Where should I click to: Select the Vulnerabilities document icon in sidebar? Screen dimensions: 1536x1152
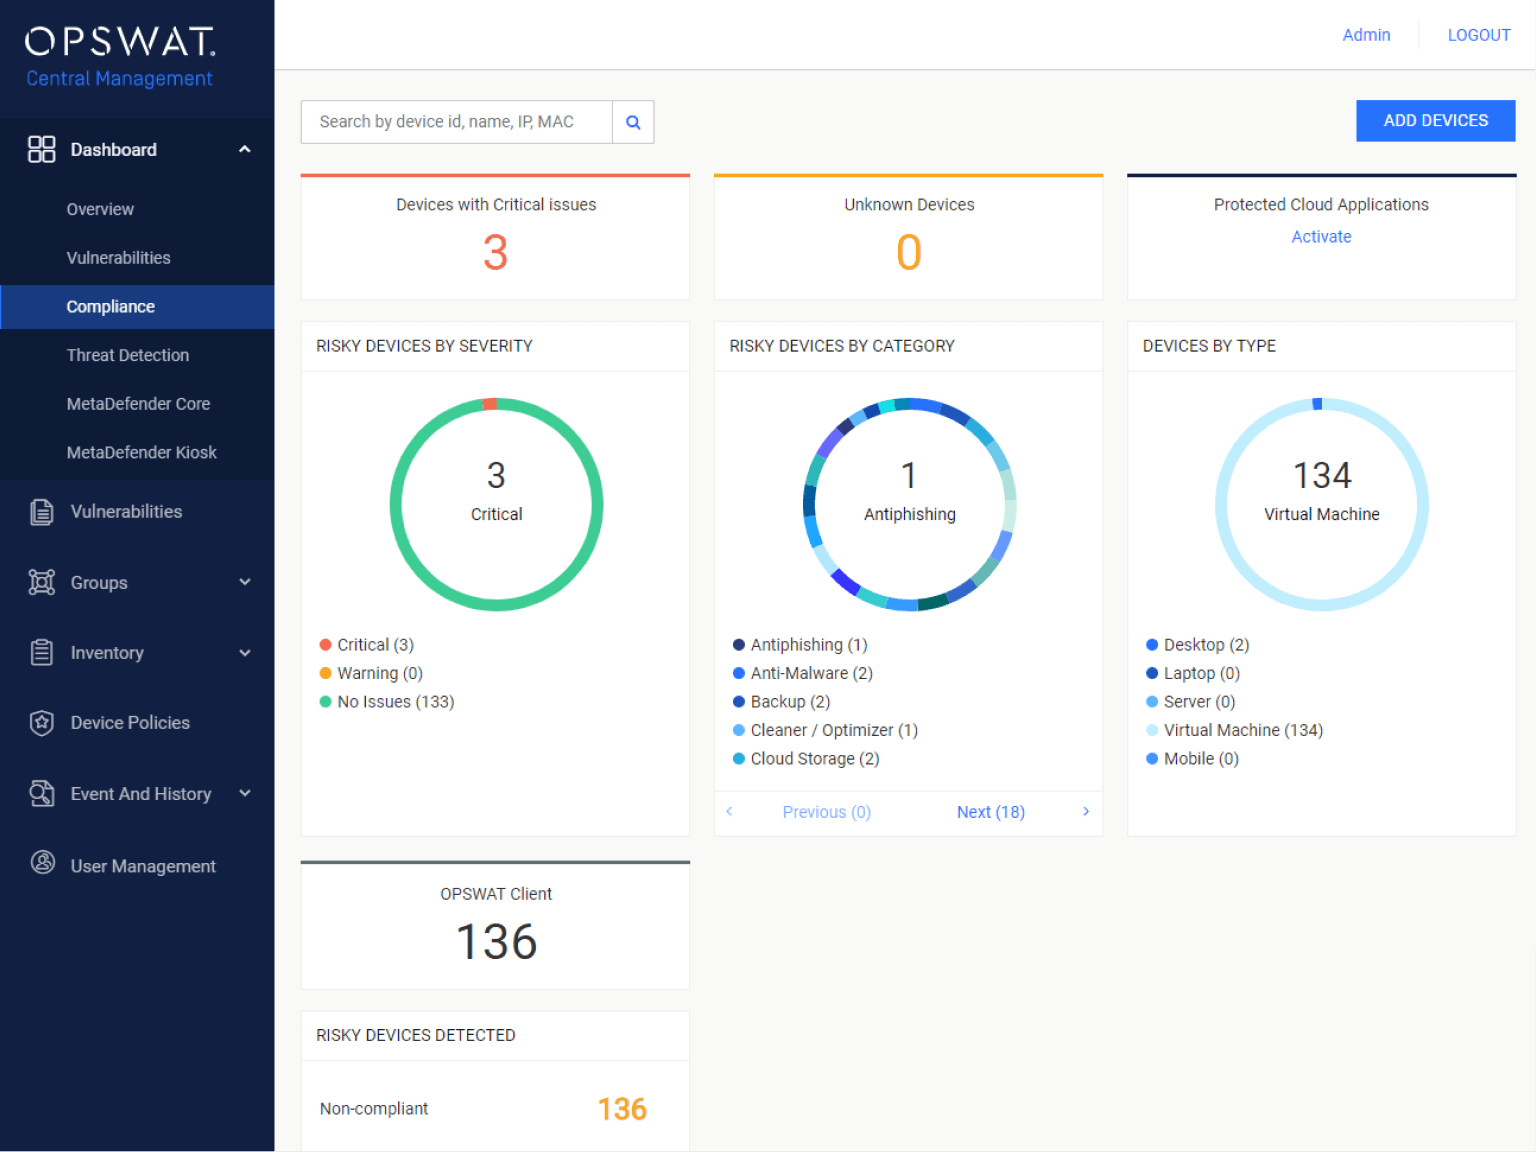pos(41,511)
